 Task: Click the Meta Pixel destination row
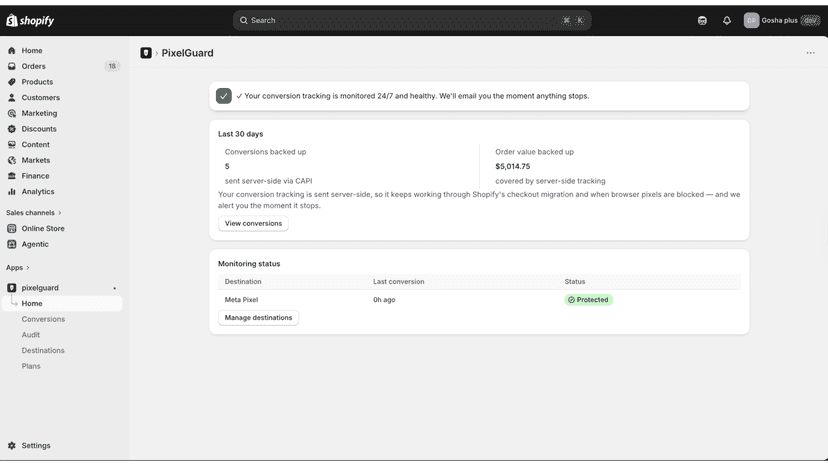(x=479, y=300)
